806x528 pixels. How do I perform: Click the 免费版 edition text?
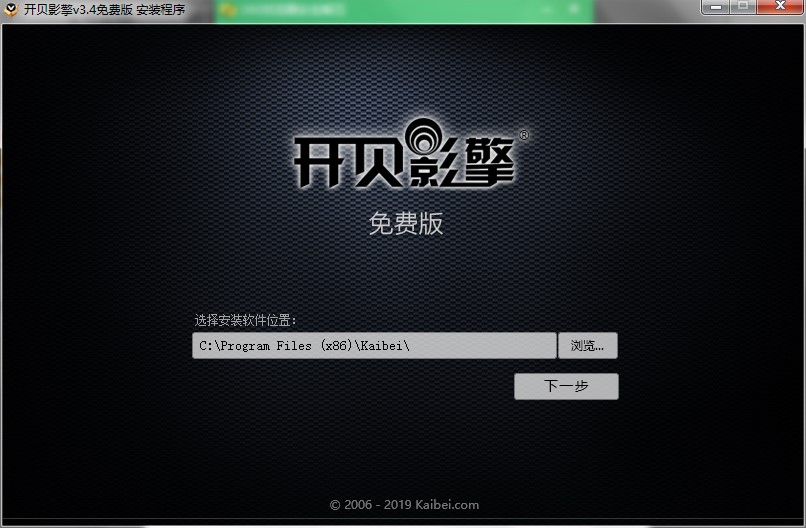(x=406, y=224)
